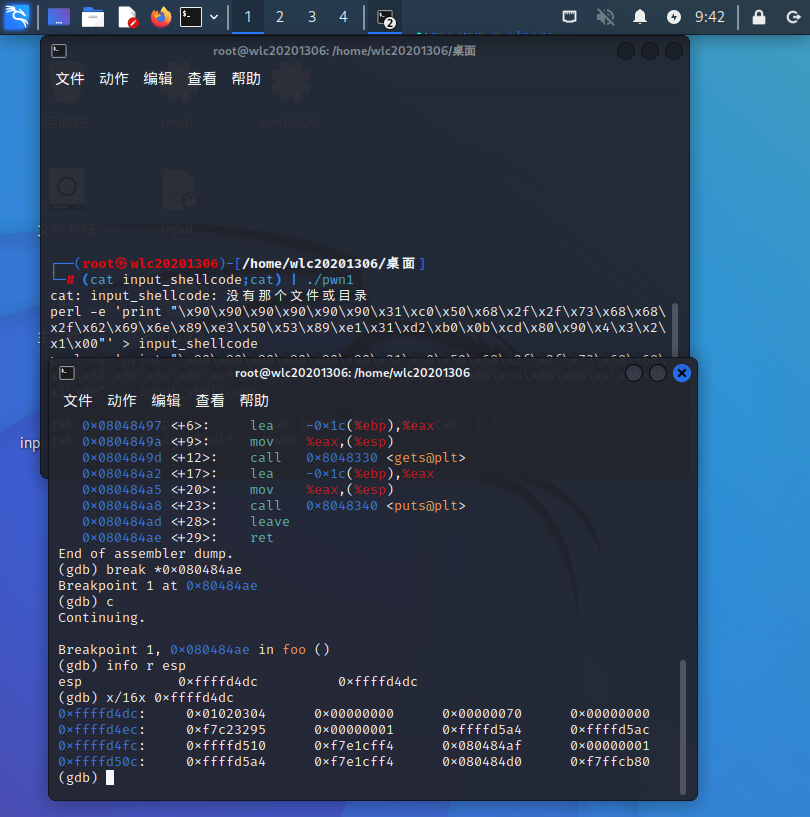Launch the text editor from the panel

click(x=127, y=17)
